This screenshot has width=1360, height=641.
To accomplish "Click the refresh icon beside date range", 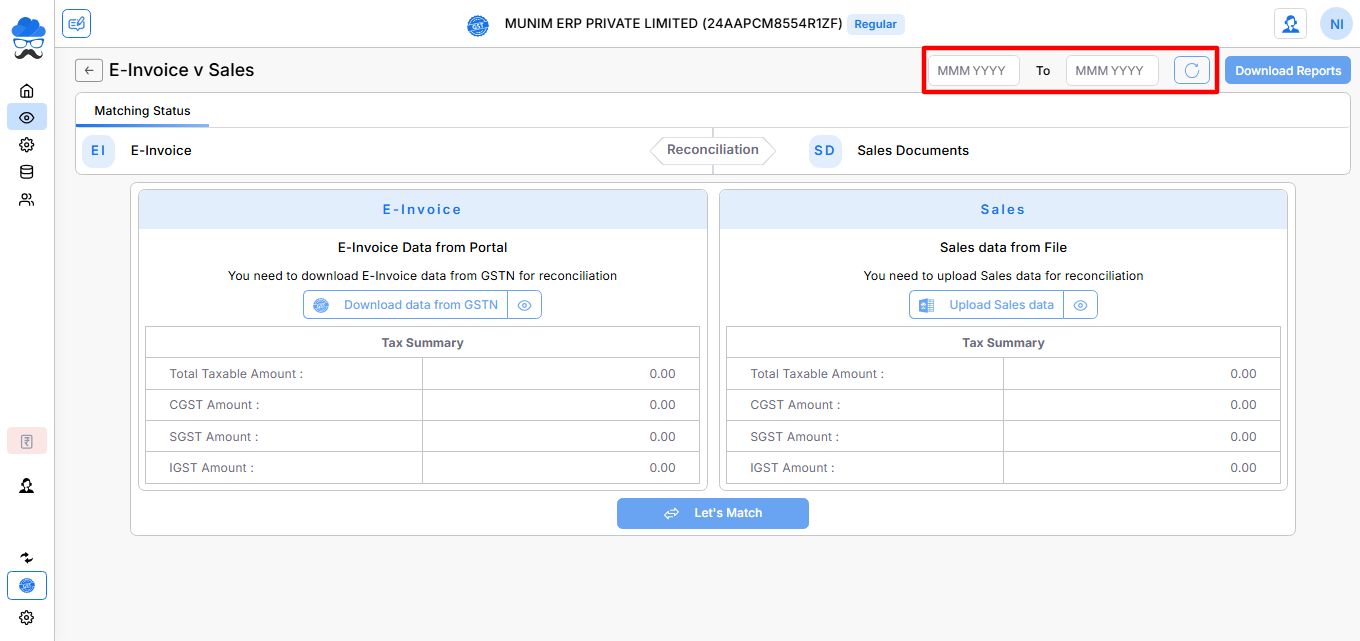I will pyautogui.click(x=1192, y=71).
